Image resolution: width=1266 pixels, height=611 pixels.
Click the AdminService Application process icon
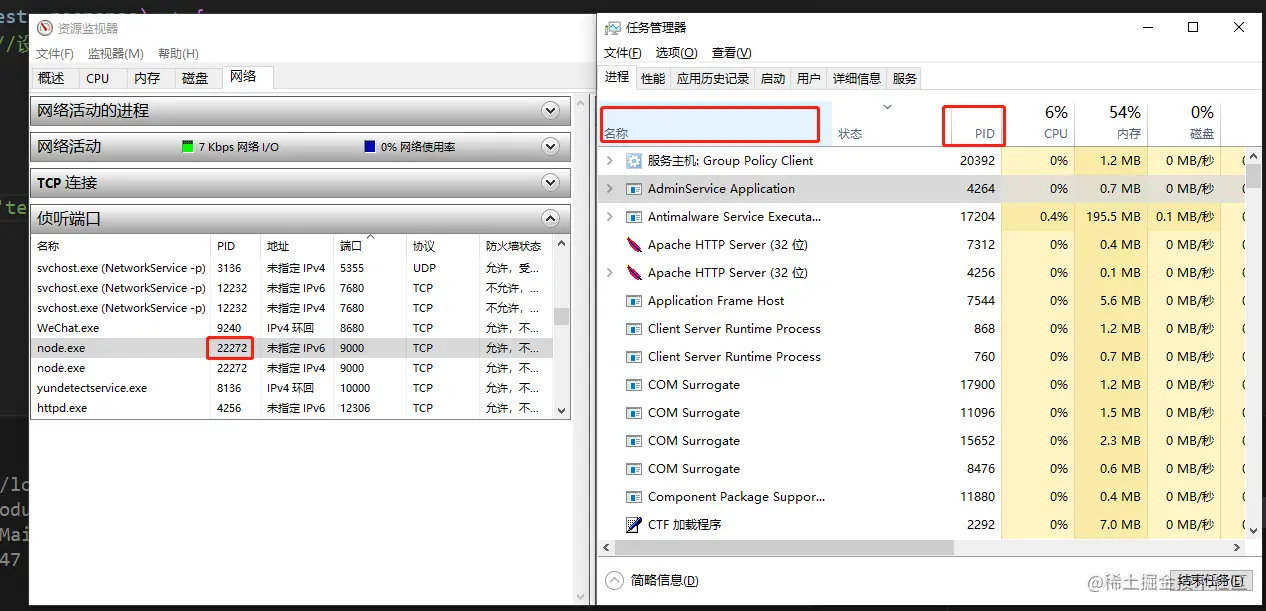point(633,188)
